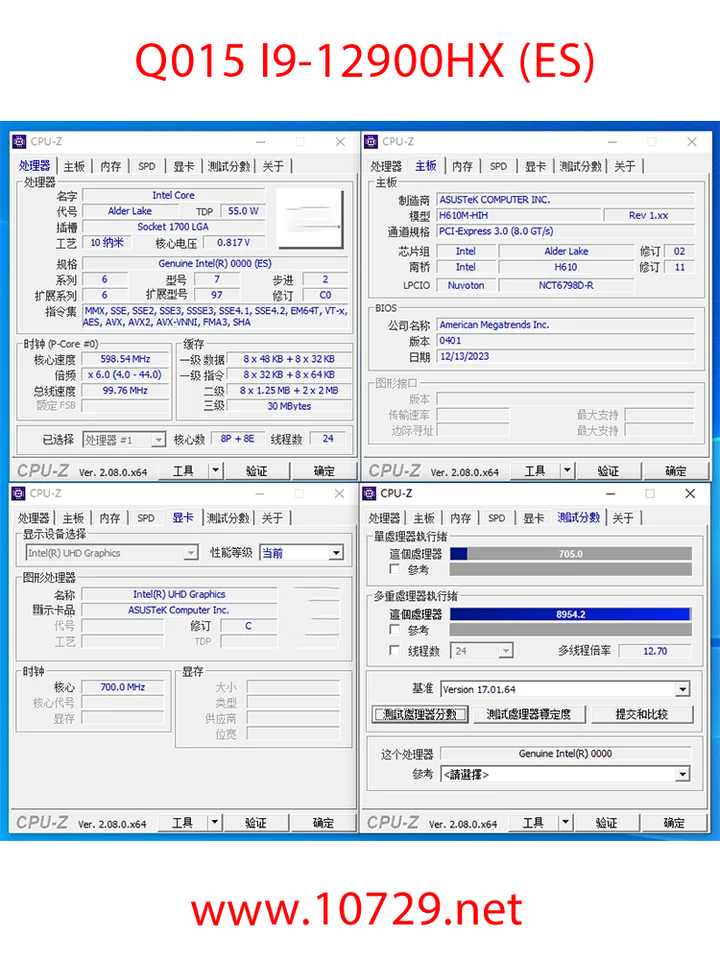Screen dimensions: 720x960
Task: Switch to 显卡 tab in mainboard window
Action: pyautogui.click(x=535, y=166)
